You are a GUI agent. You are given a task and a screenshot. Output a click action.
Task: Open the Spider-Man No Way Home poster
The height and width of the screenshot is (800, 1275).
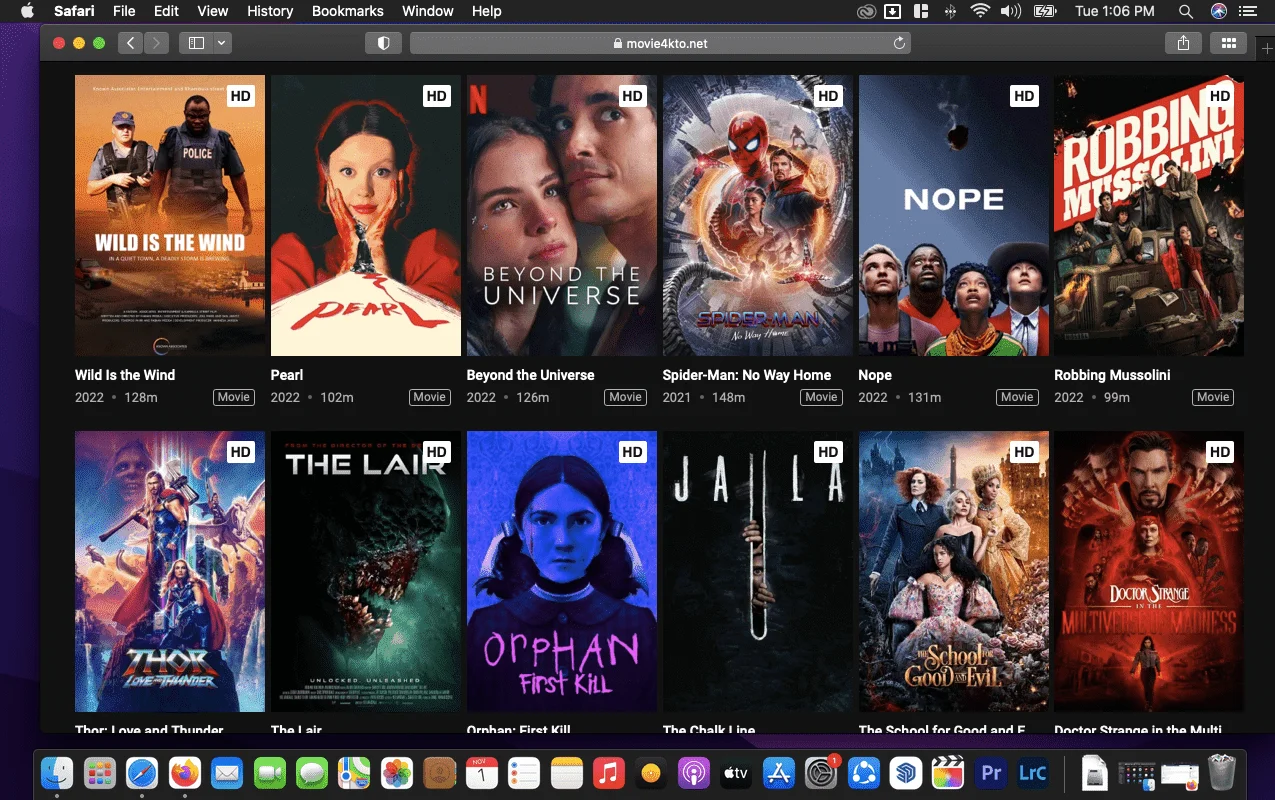coord(758,215)
